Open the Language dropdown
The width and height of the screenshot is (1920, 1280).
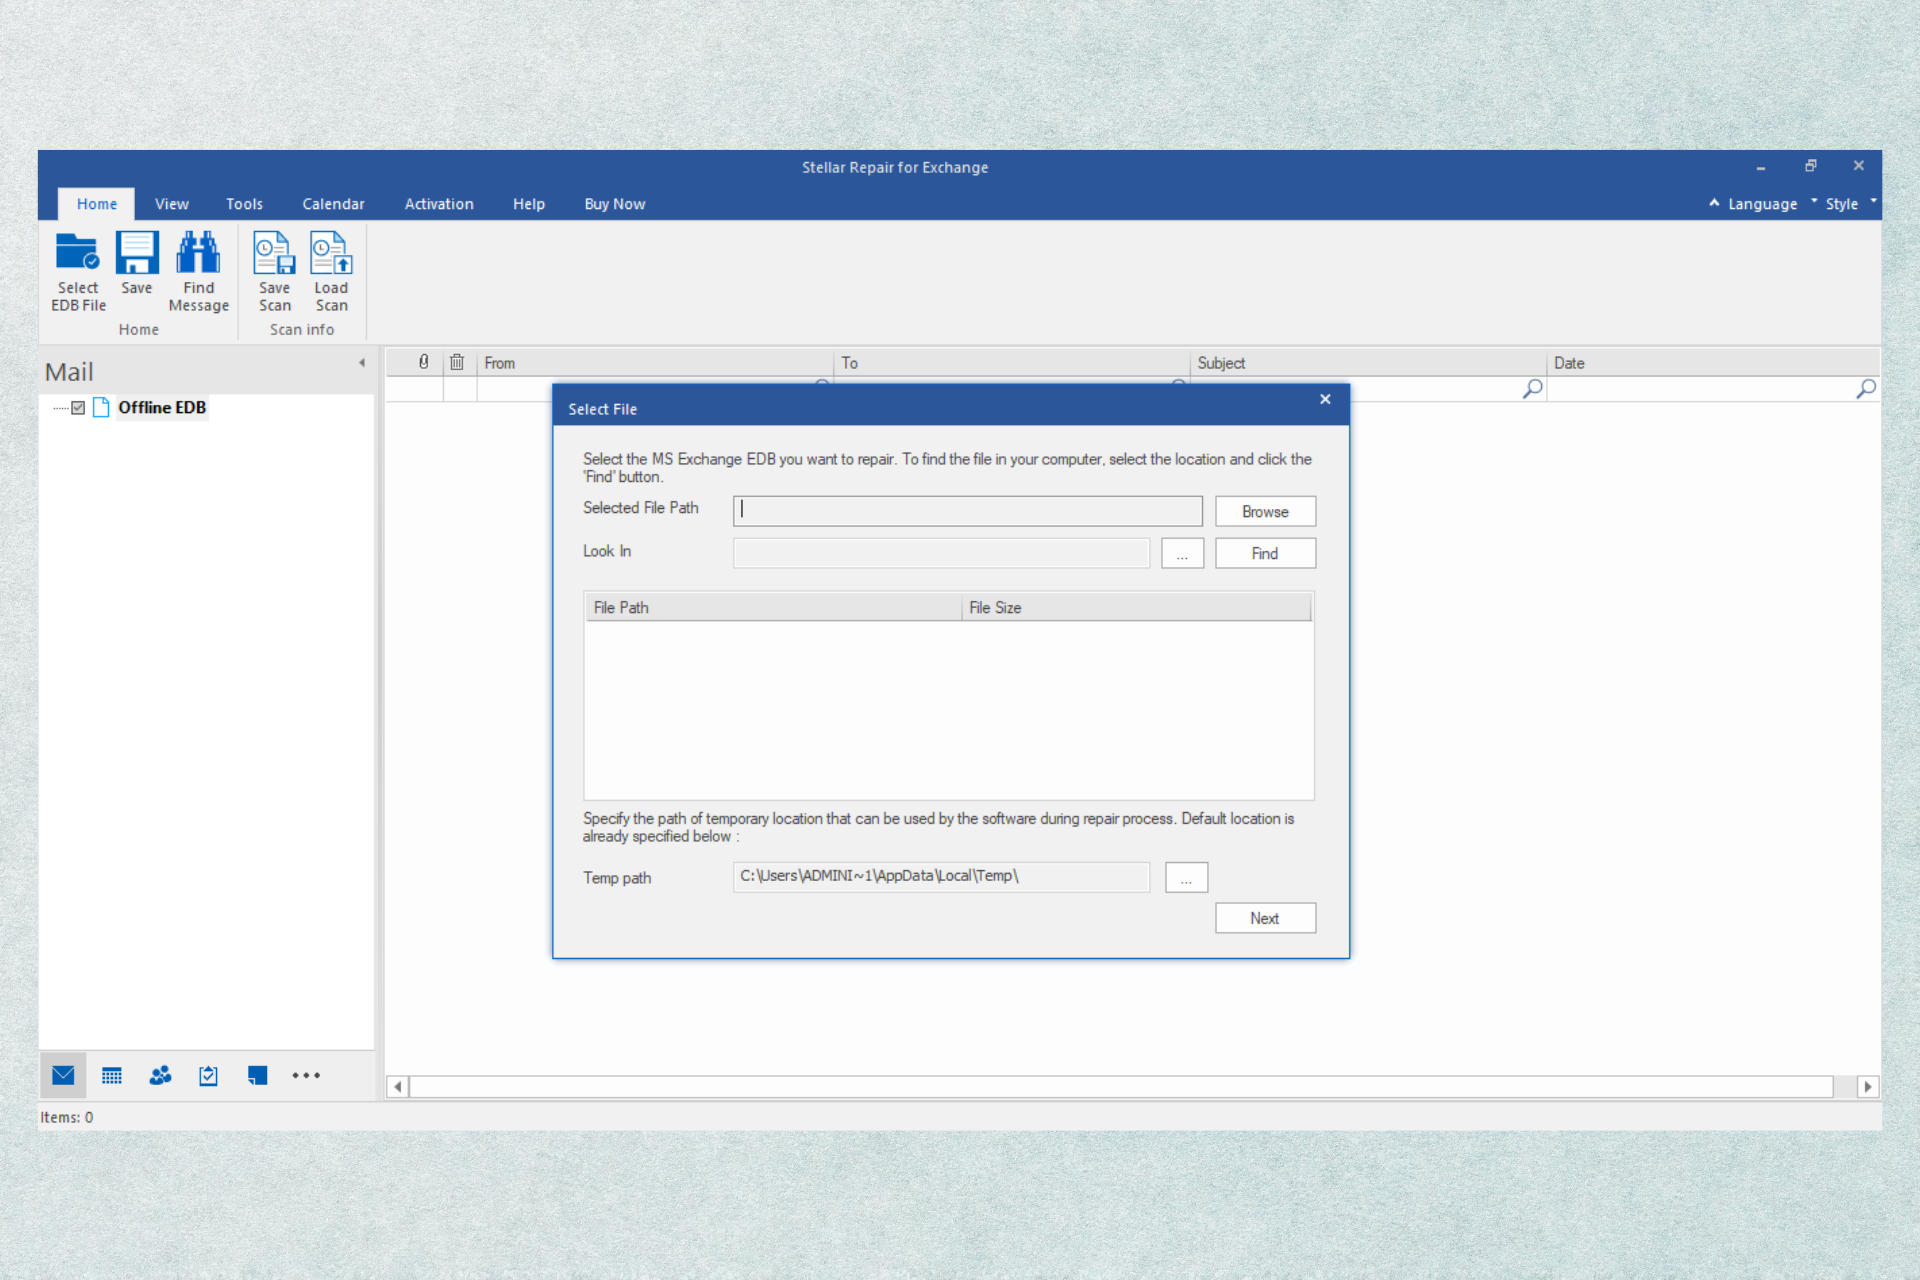[1770, 203]
